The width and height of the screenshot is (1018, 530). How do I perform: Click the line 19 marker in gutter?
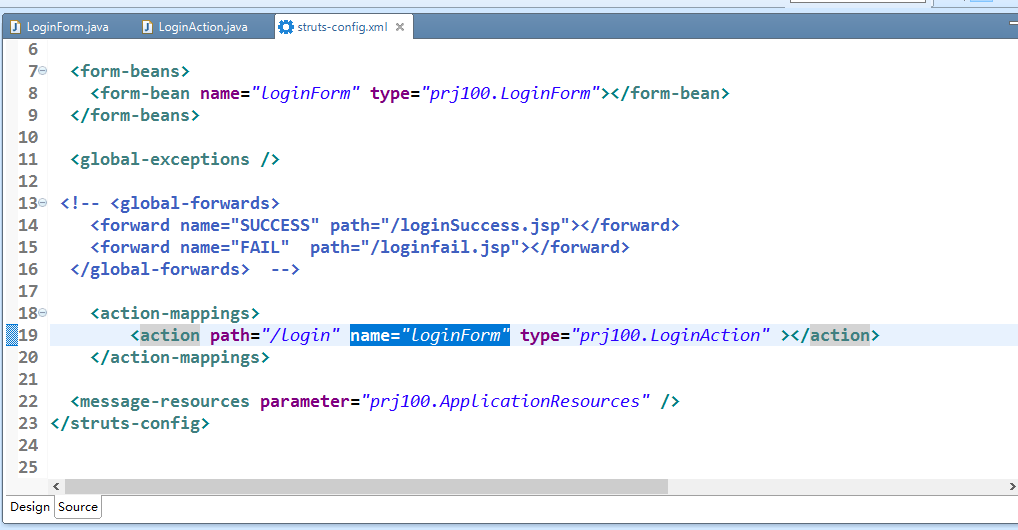click(12, 335)
